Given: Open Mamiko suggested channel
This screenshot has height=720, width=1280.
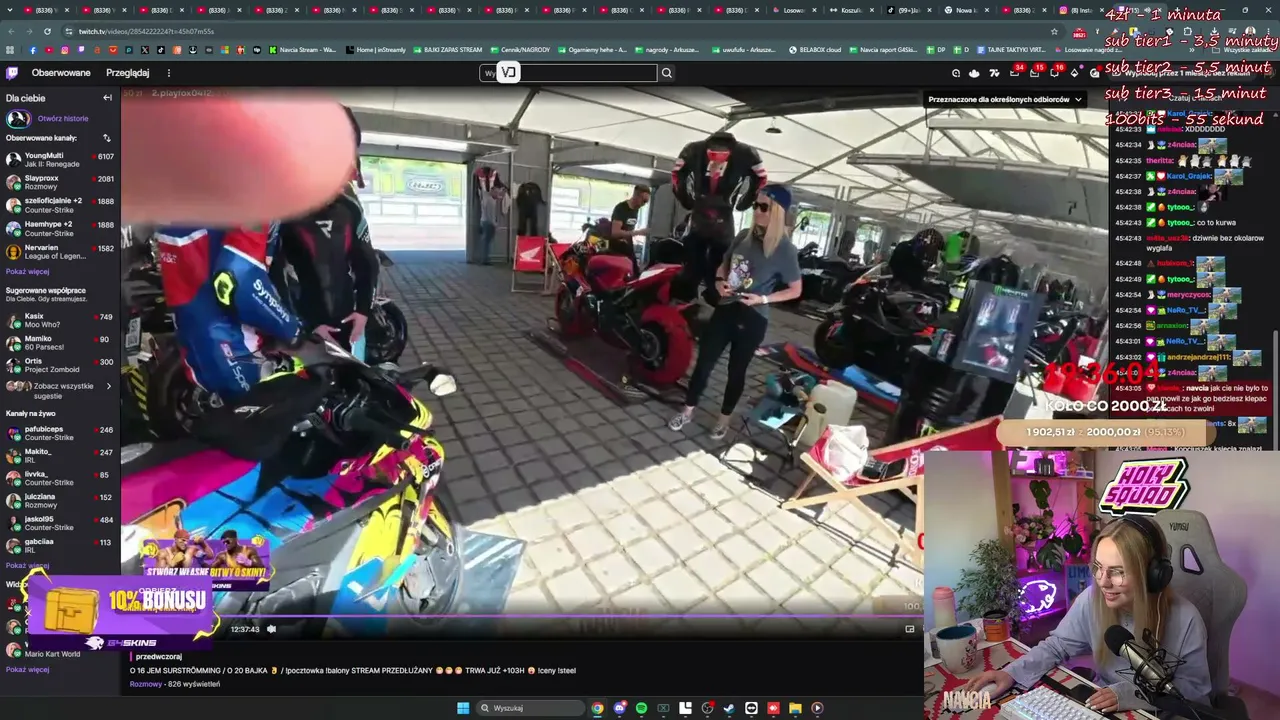Looking at the screenshot, I should pos(60,343).
